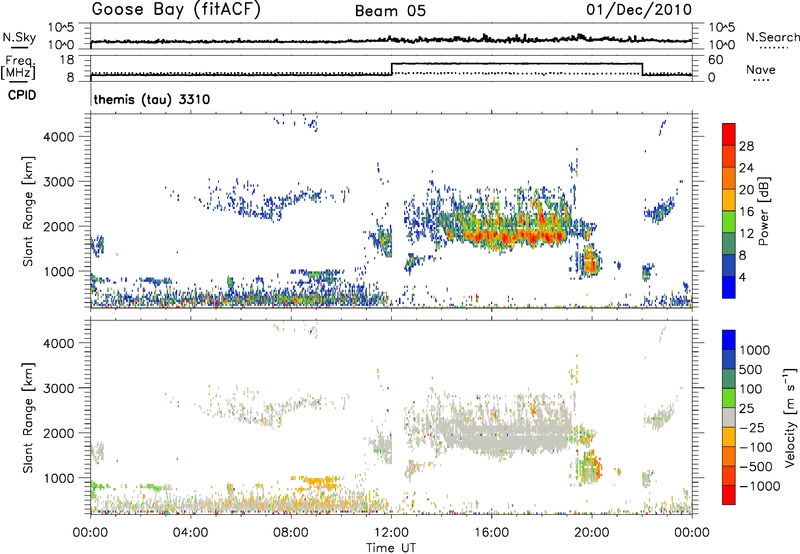Click the dotted line sample under Nave
Viewport: 800px width, 554px height.
coord(761,81)
